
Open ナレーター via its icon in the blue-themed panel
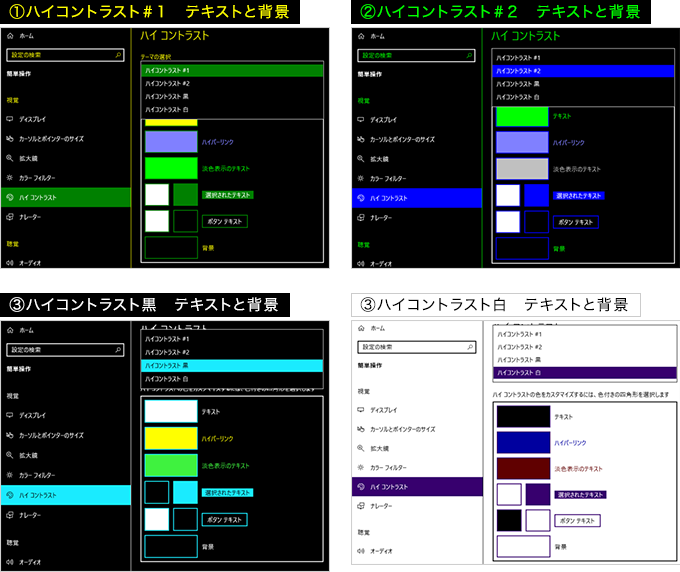361,217
